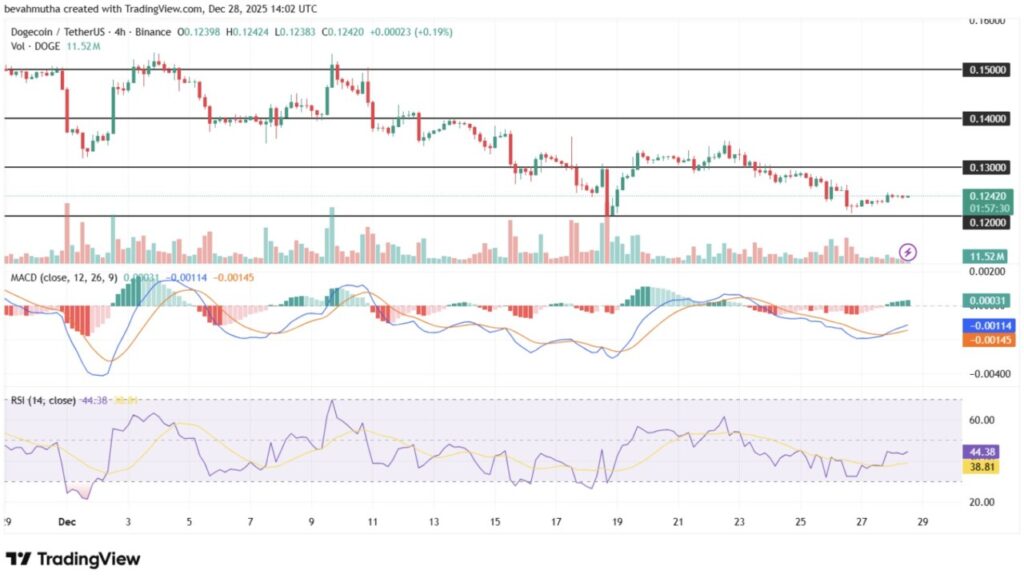Select the Dogecoin / TetherUS symbol title
1024x578 pixels.
64,32
